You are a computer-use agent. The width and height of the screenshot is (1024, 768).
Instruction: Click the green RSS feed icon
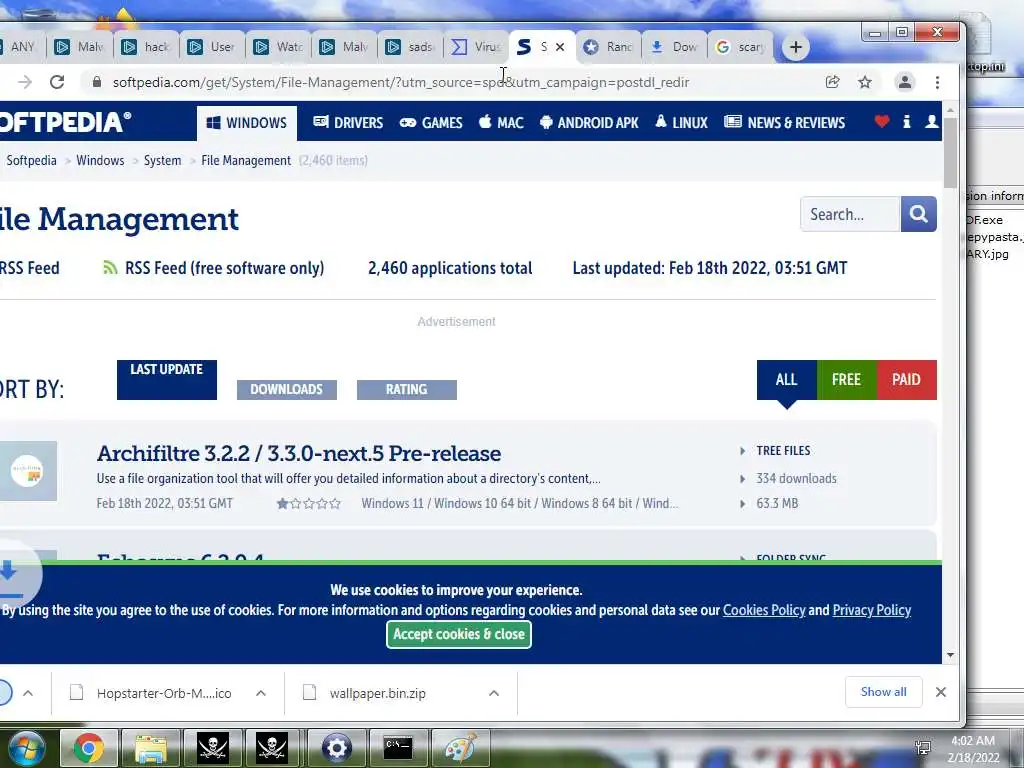[110, 268]
